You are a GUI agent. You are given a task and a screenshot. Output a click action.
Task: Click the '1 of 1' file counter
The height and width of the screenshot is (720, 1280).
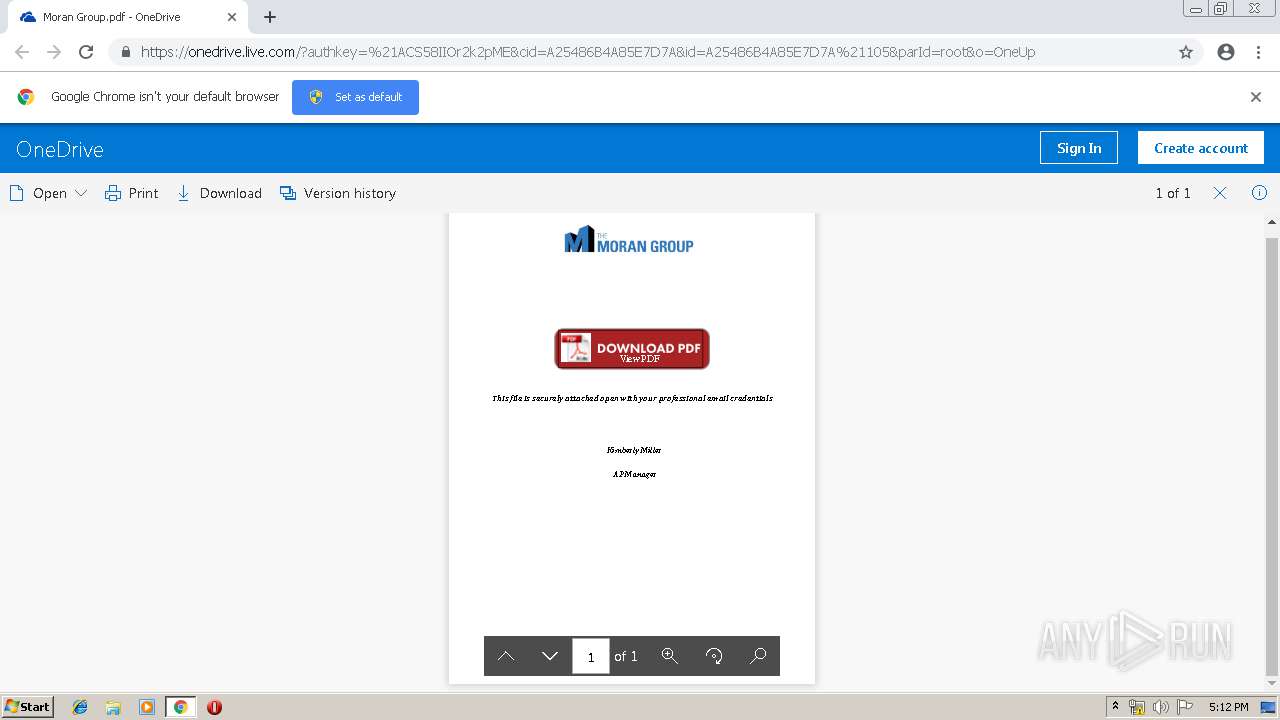(x=1173, y=193)
